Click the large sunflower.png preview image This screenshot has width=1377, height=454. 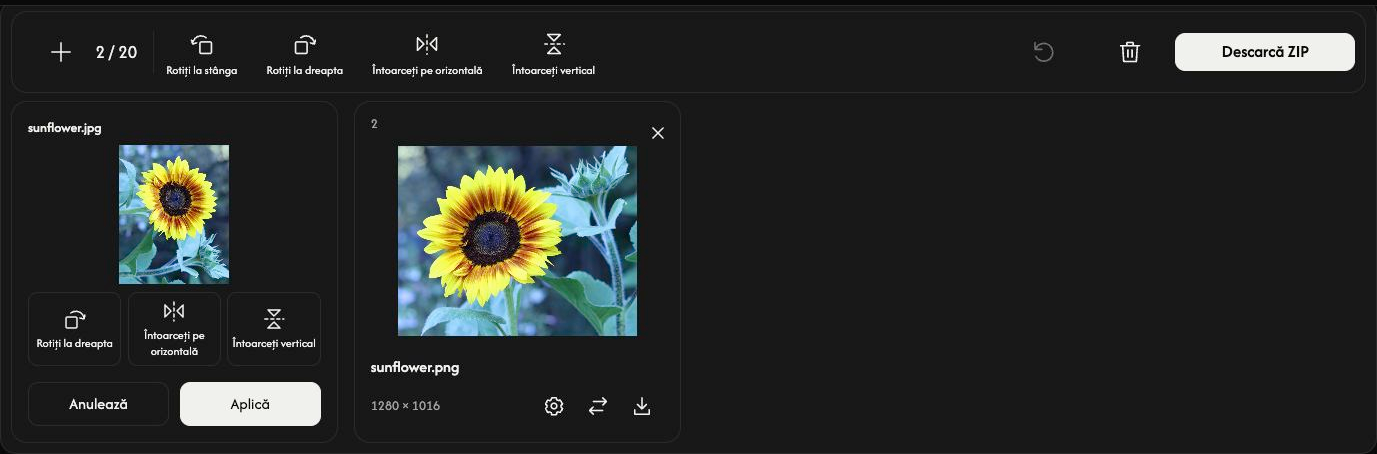(x=517, y=241)
